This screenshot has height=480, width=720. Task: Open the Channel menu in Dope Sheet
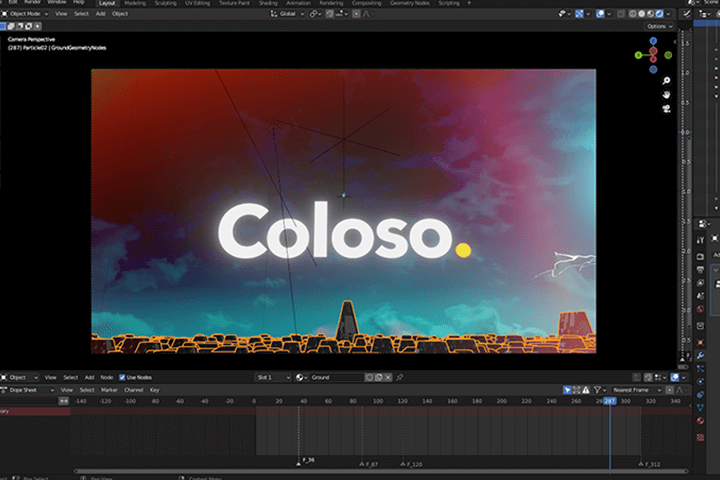coord(134,390)
